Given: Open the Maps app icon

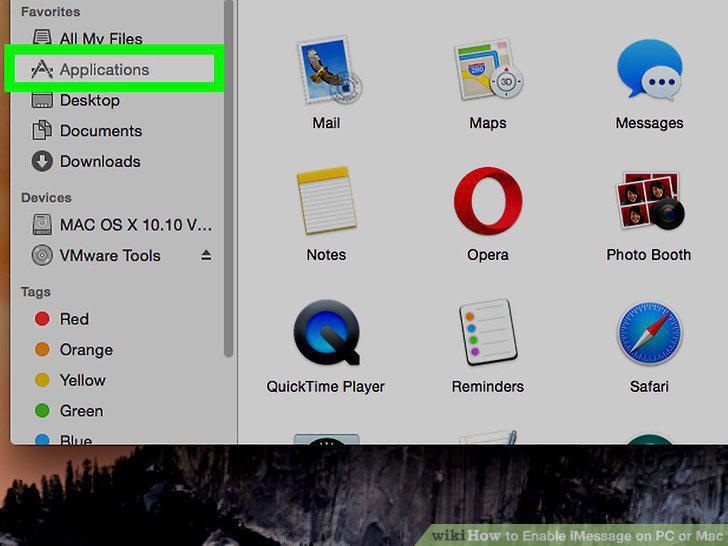Looking at the screenshot, I should coord(488,70).
